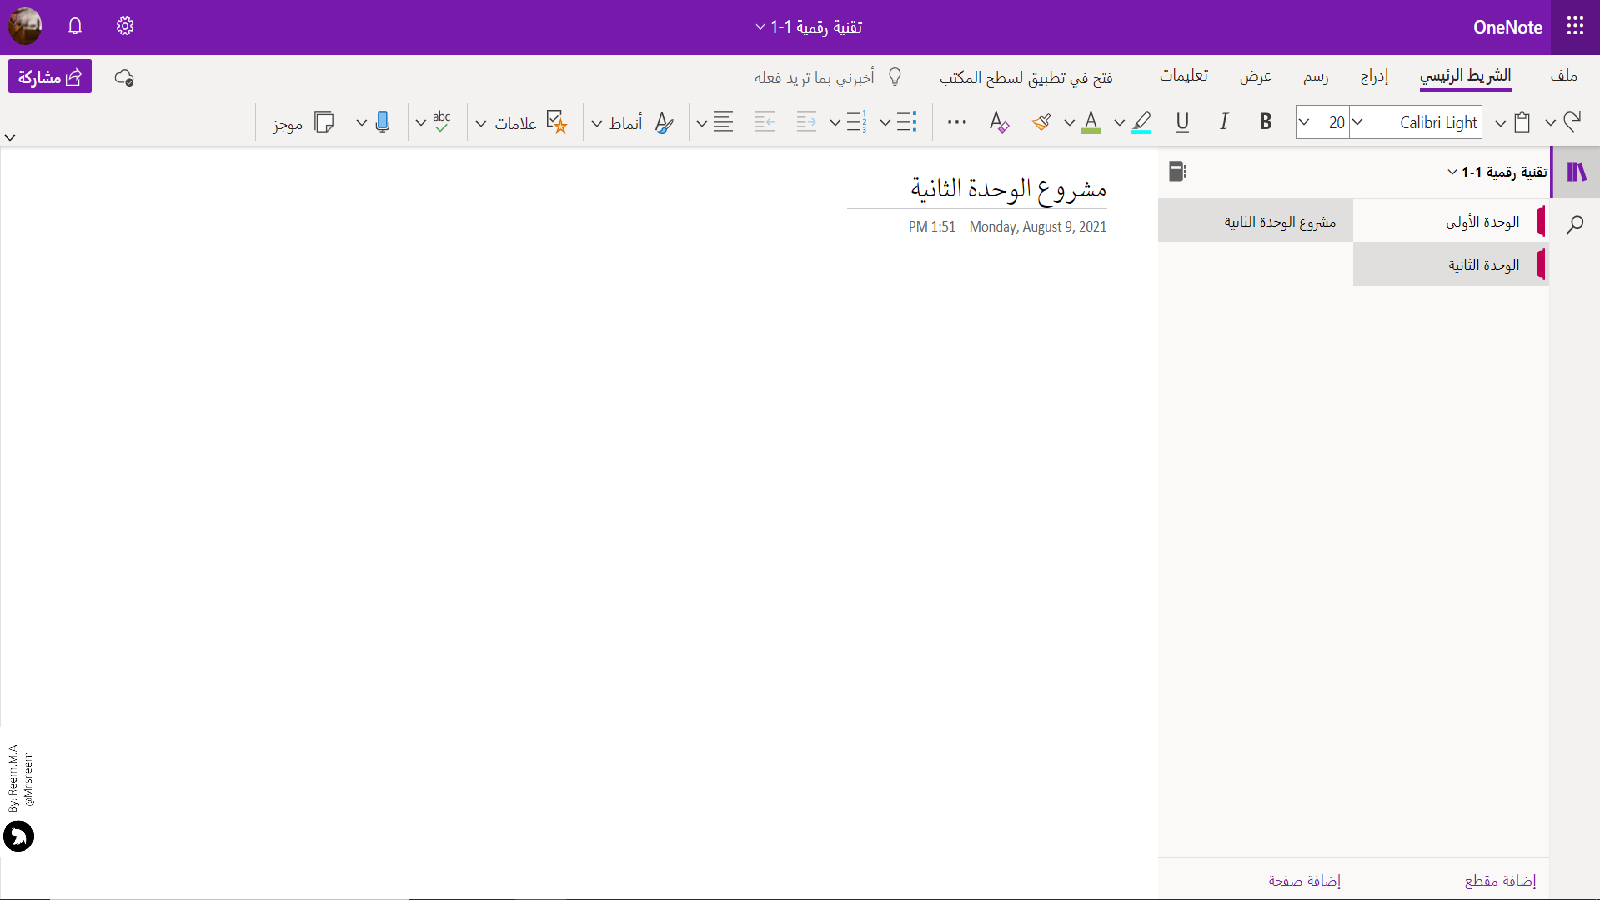Click the Undo arrow icon

[x=1573, y=122]
